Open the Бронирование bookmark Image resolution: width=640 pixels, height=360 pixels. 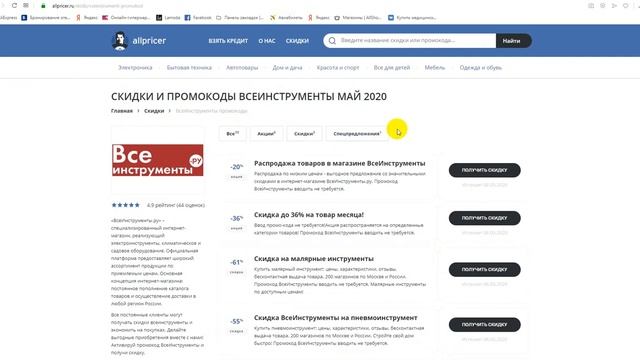point(46,18)
